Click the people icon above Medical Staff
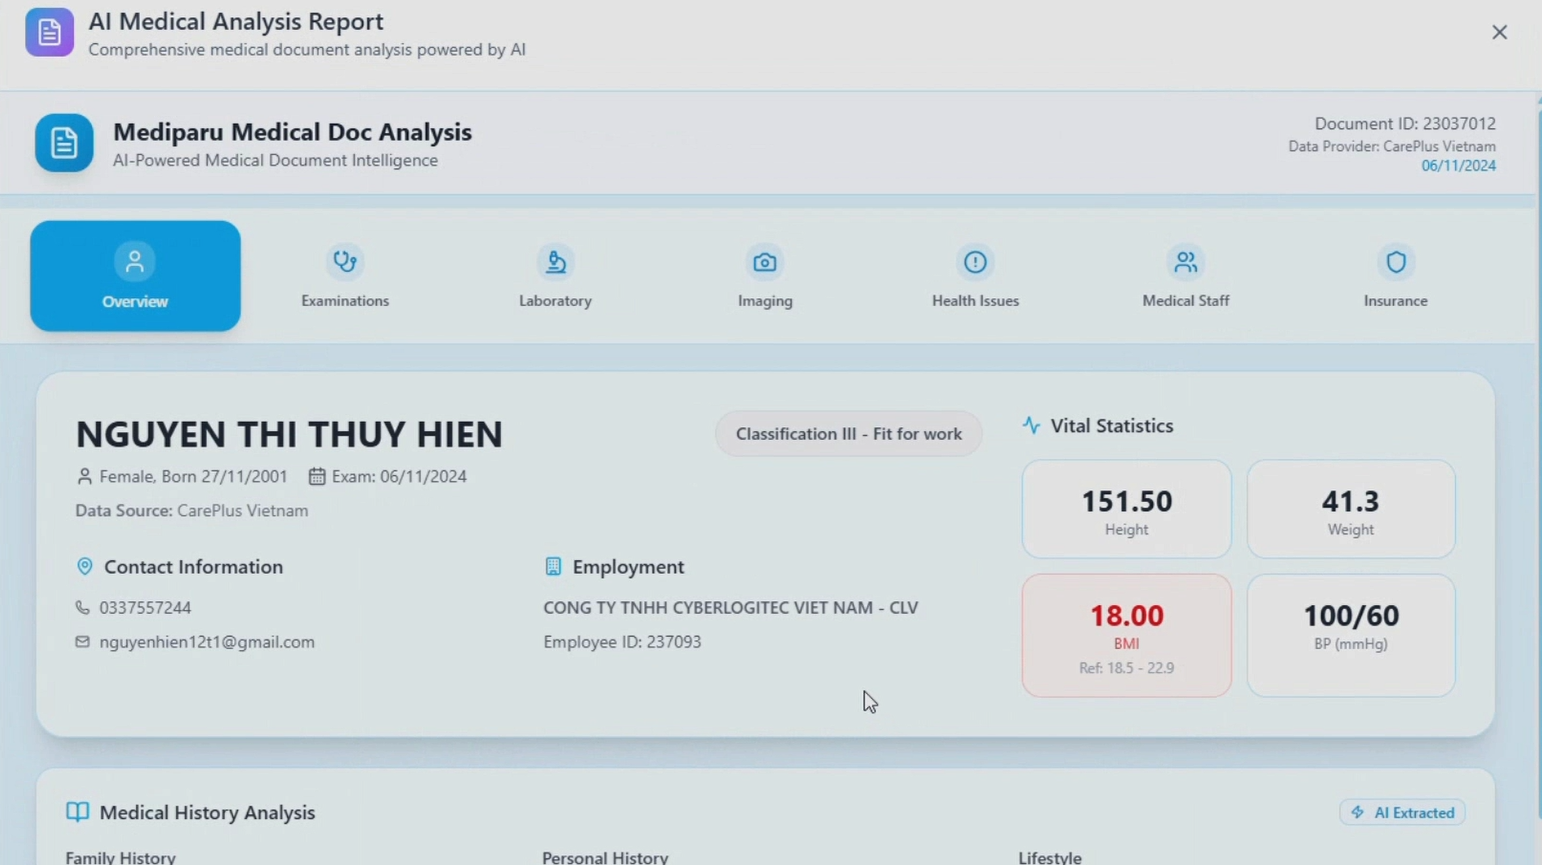This screenshot has height=865, width=1542. 1186,262
